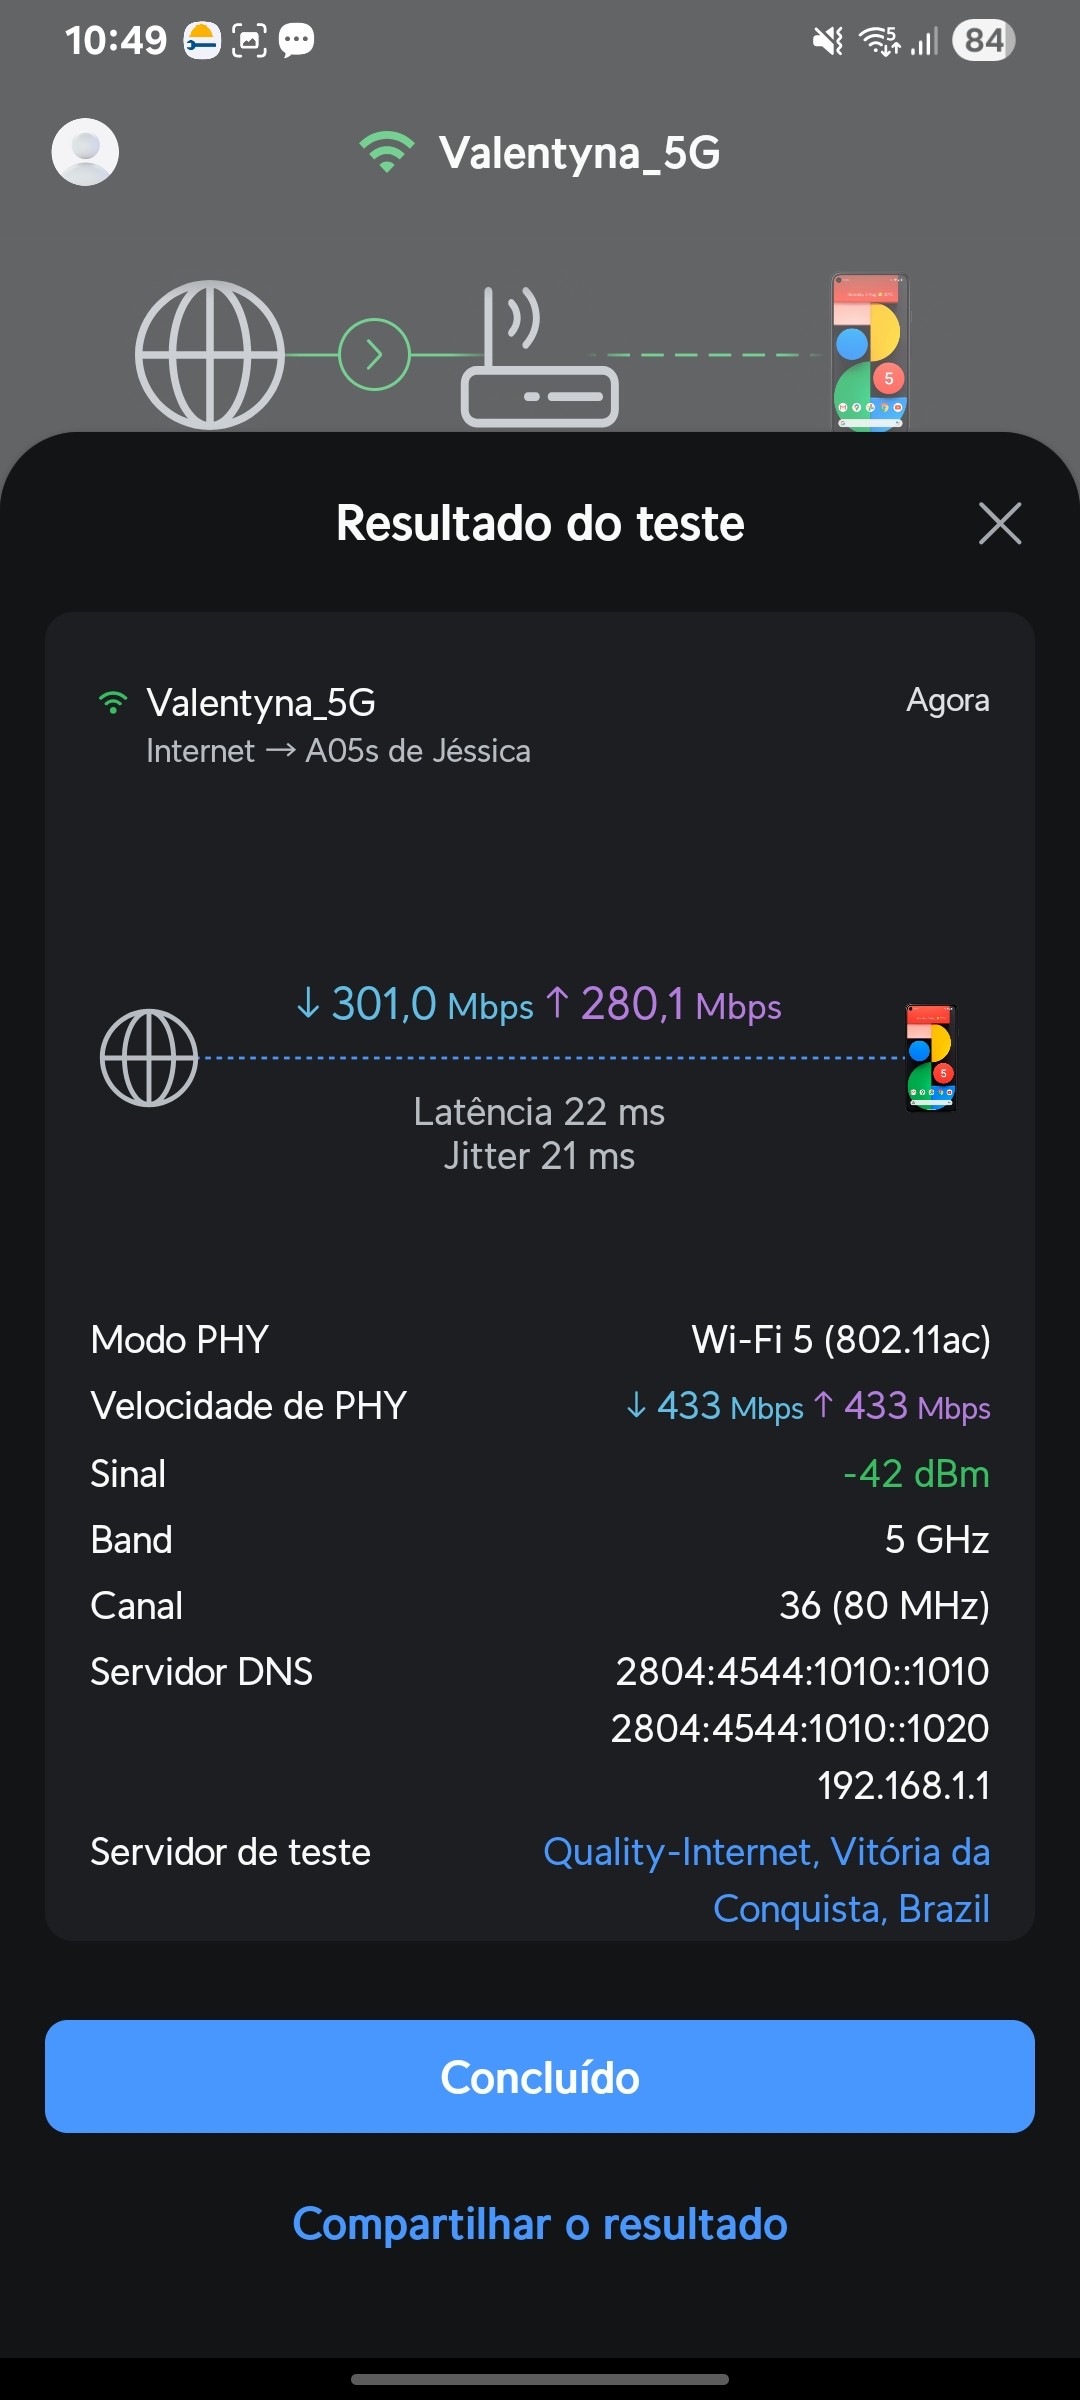Tap the green Wi-Fi icon in header
This screenshot has width=1080, height=2400.
pos(387,152)
